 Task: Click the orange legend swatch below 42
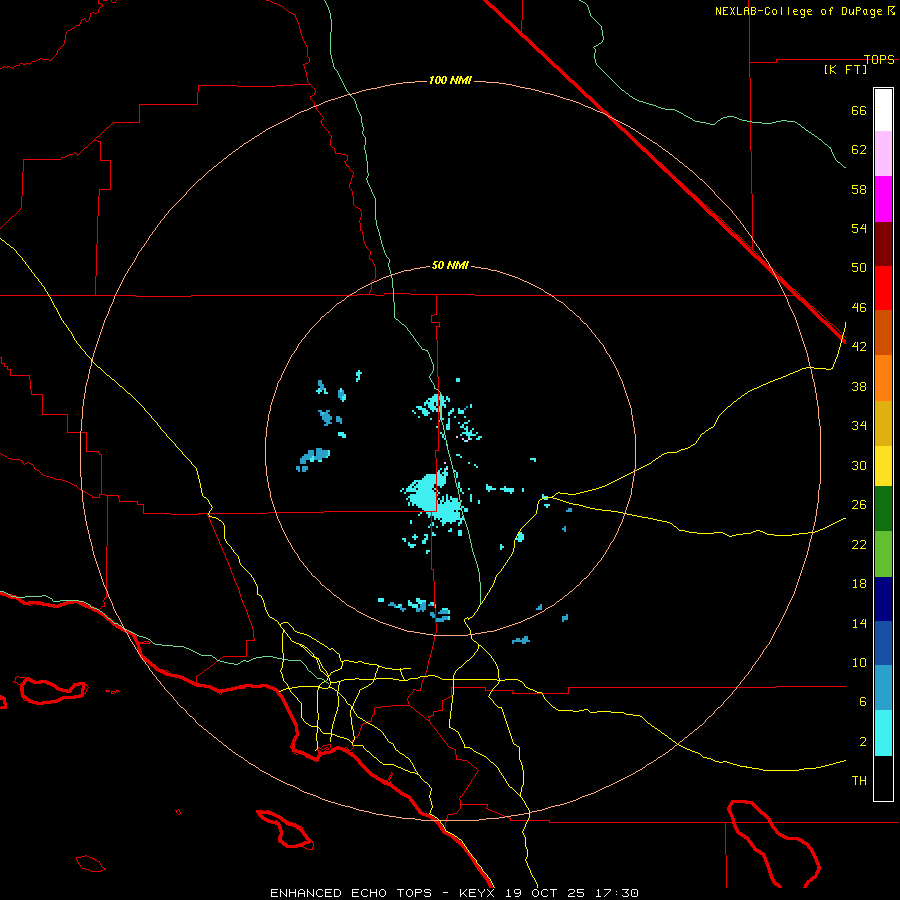pyautogui.click(x=883, y=378)
